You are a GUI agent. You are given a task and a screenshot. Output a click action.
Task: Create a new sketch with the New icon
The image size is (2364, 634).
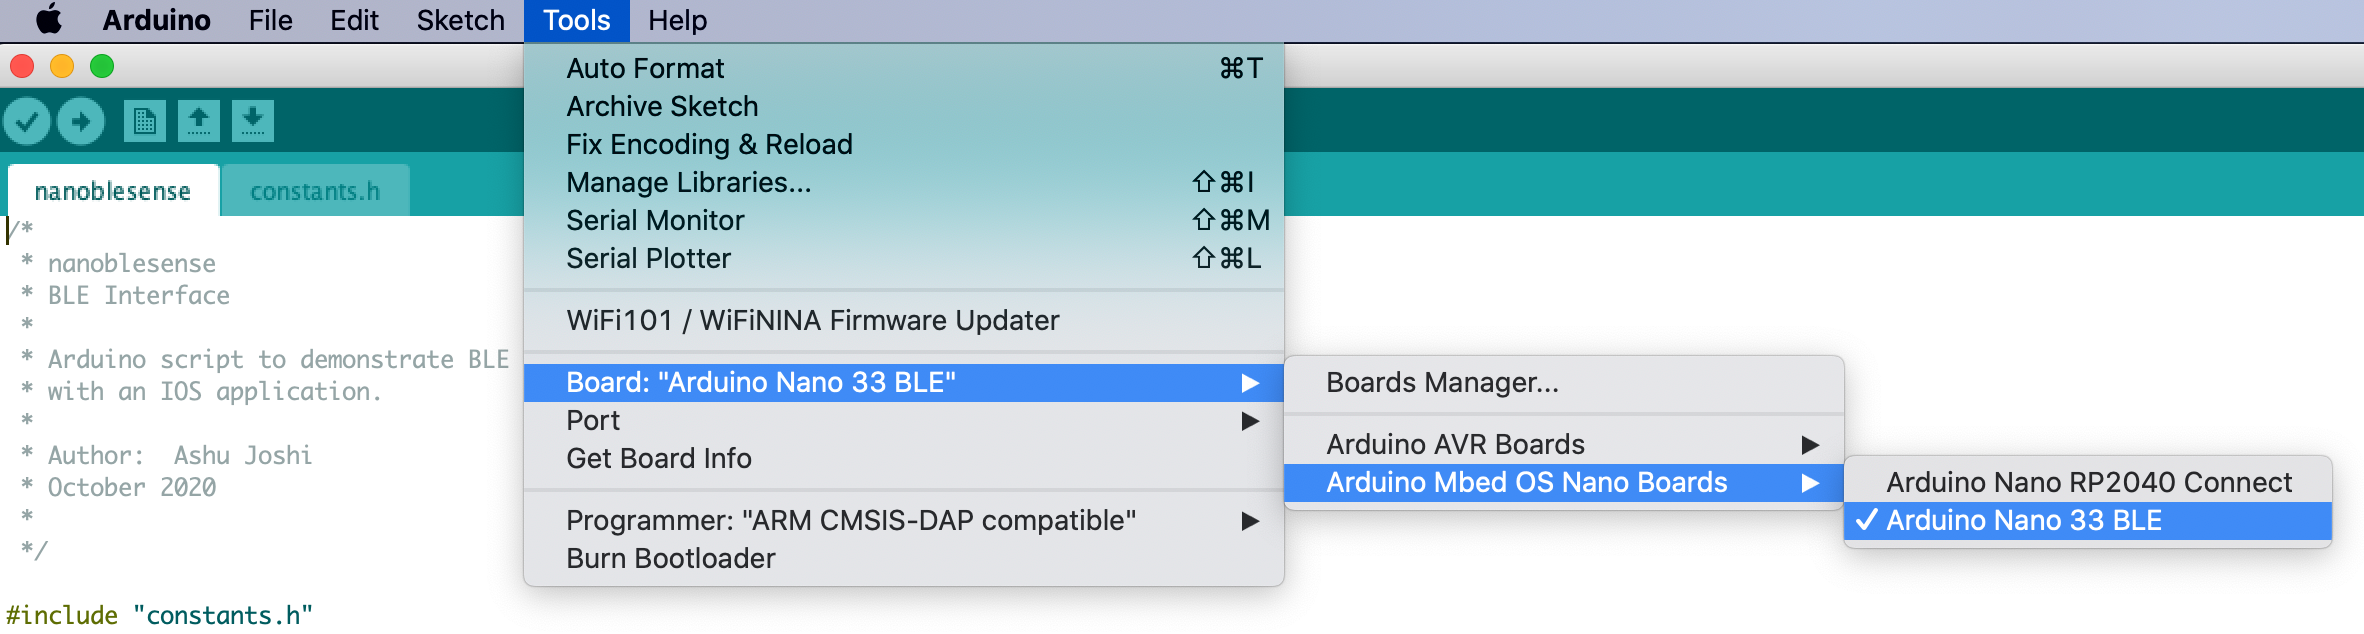click(145, 121)
